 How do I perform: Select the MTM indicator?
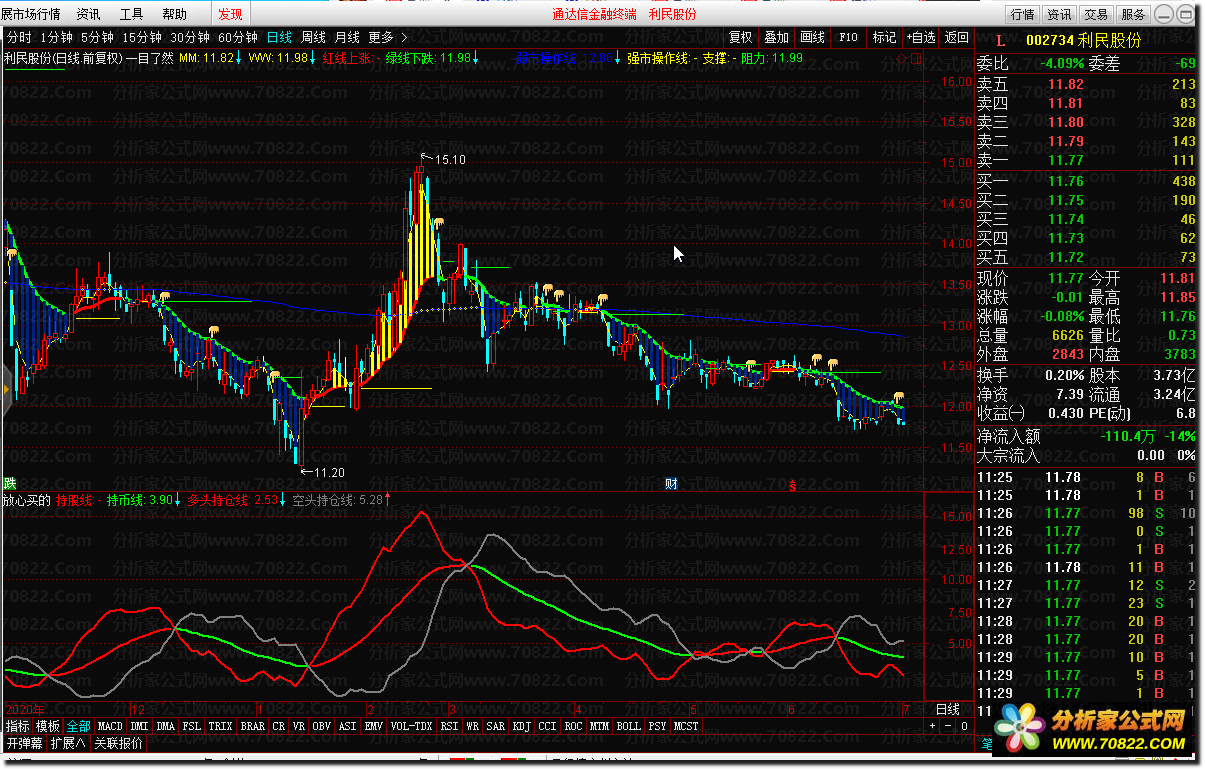tap(599, 726)
